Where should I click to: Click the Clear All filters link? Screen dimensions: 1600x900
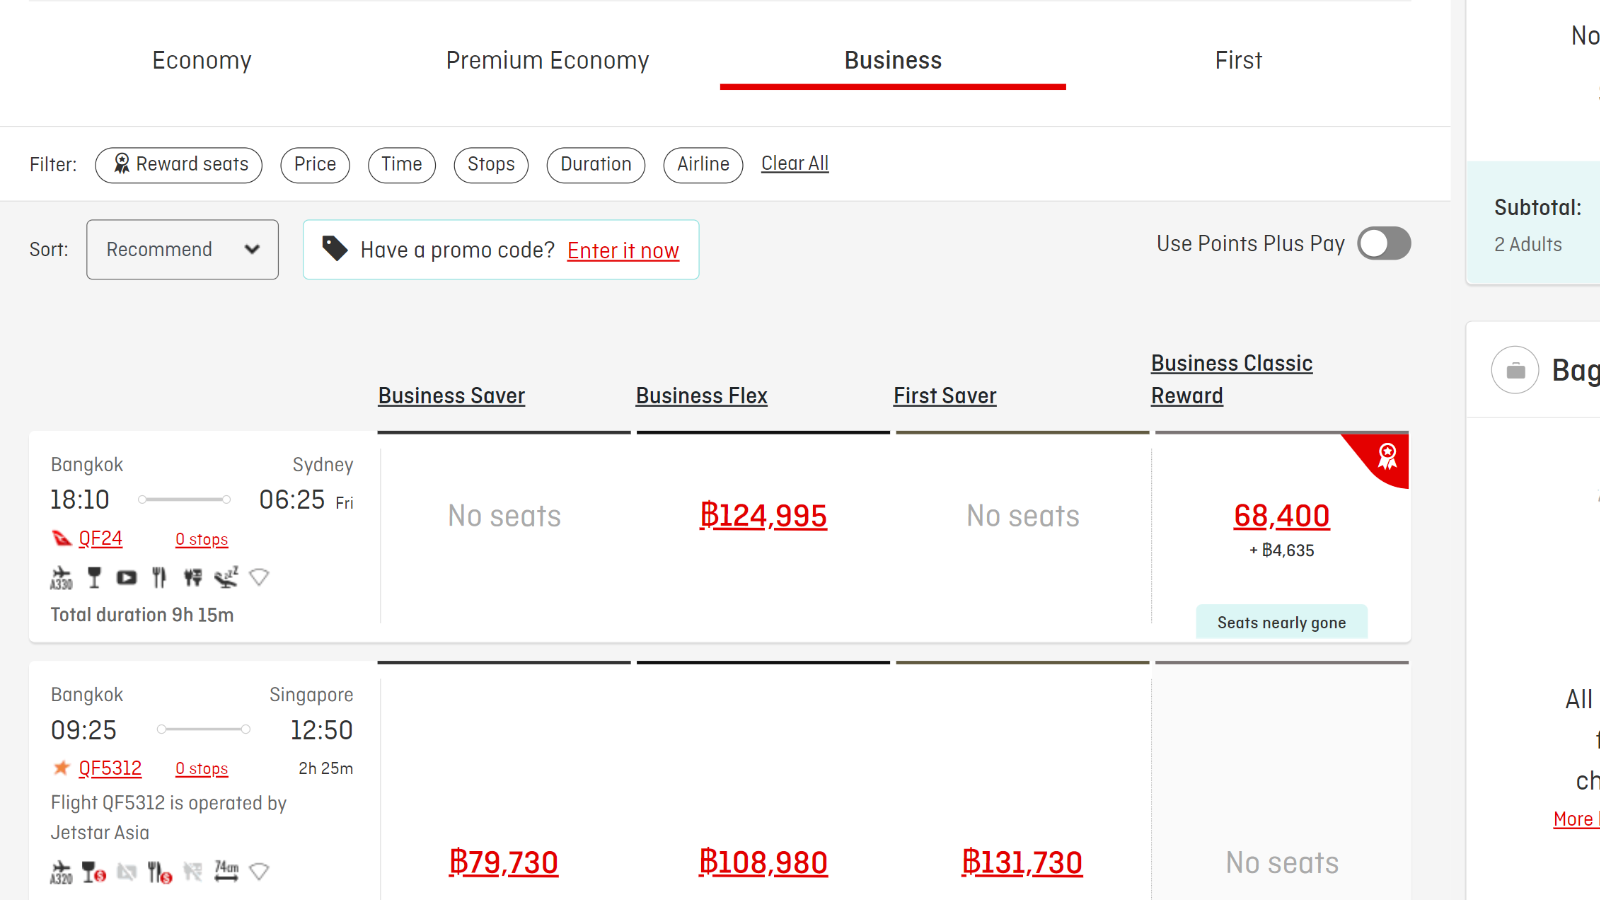click(795, 163)
